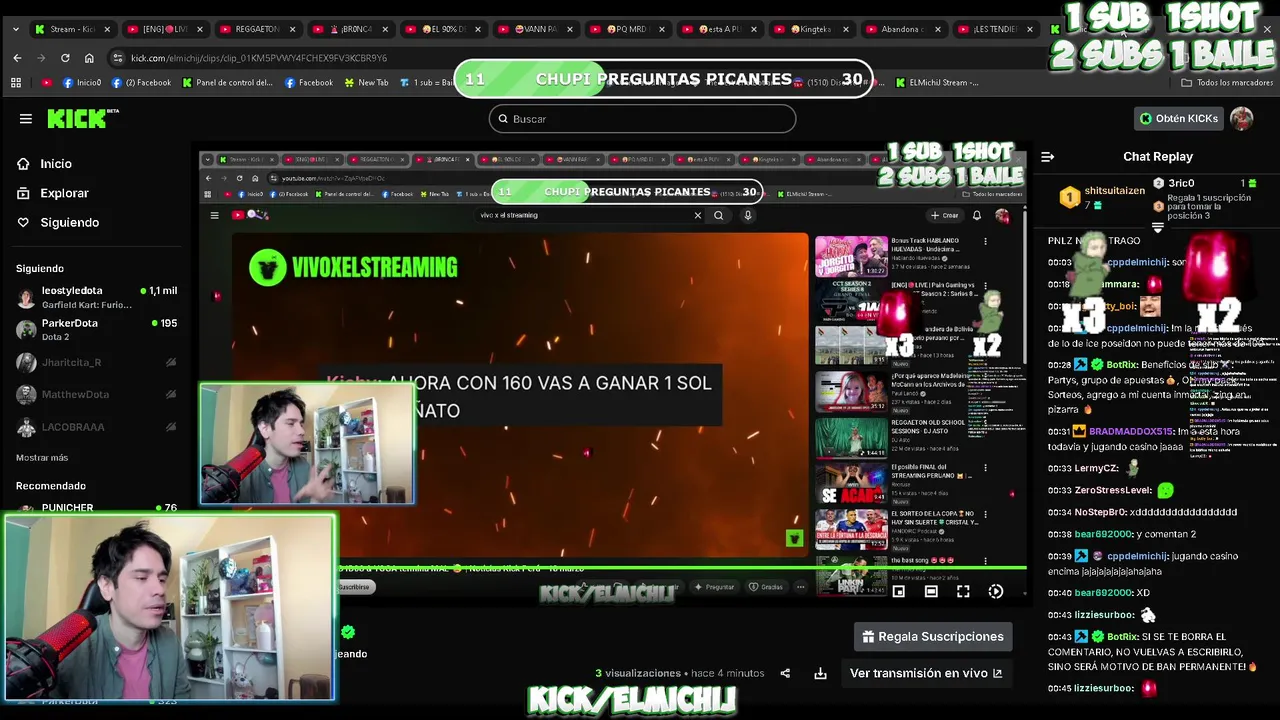Open the Kick sidebar hamburger menu
The image size is (1280, 720).
point(26,119)
